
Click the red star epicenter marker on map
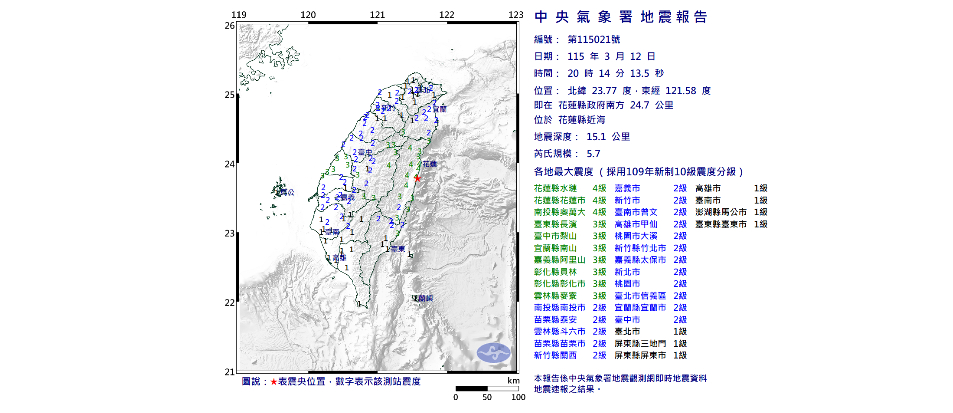417,176
